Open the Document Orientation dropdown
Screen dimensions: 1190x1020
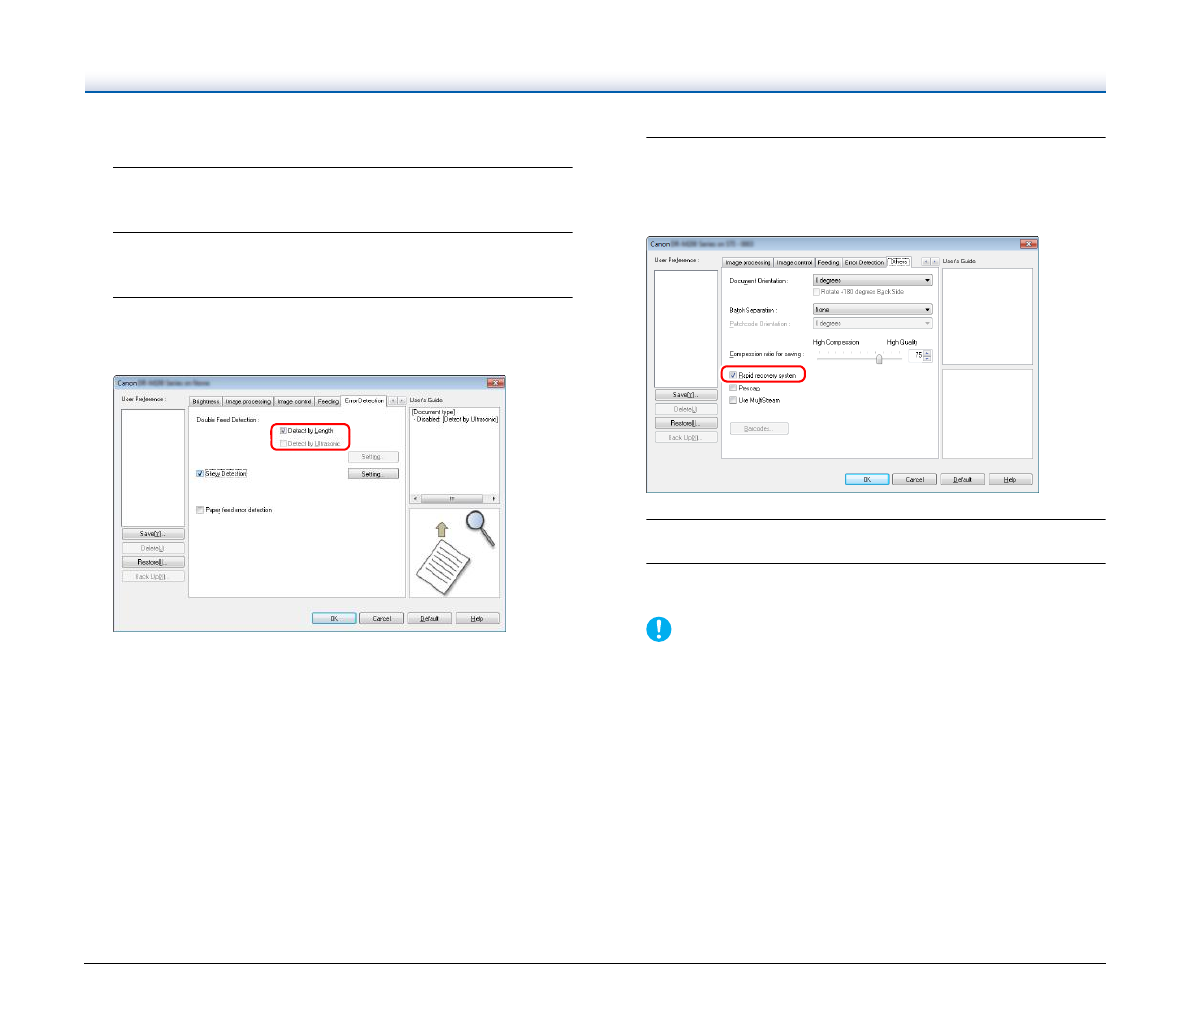pos(872,281)
